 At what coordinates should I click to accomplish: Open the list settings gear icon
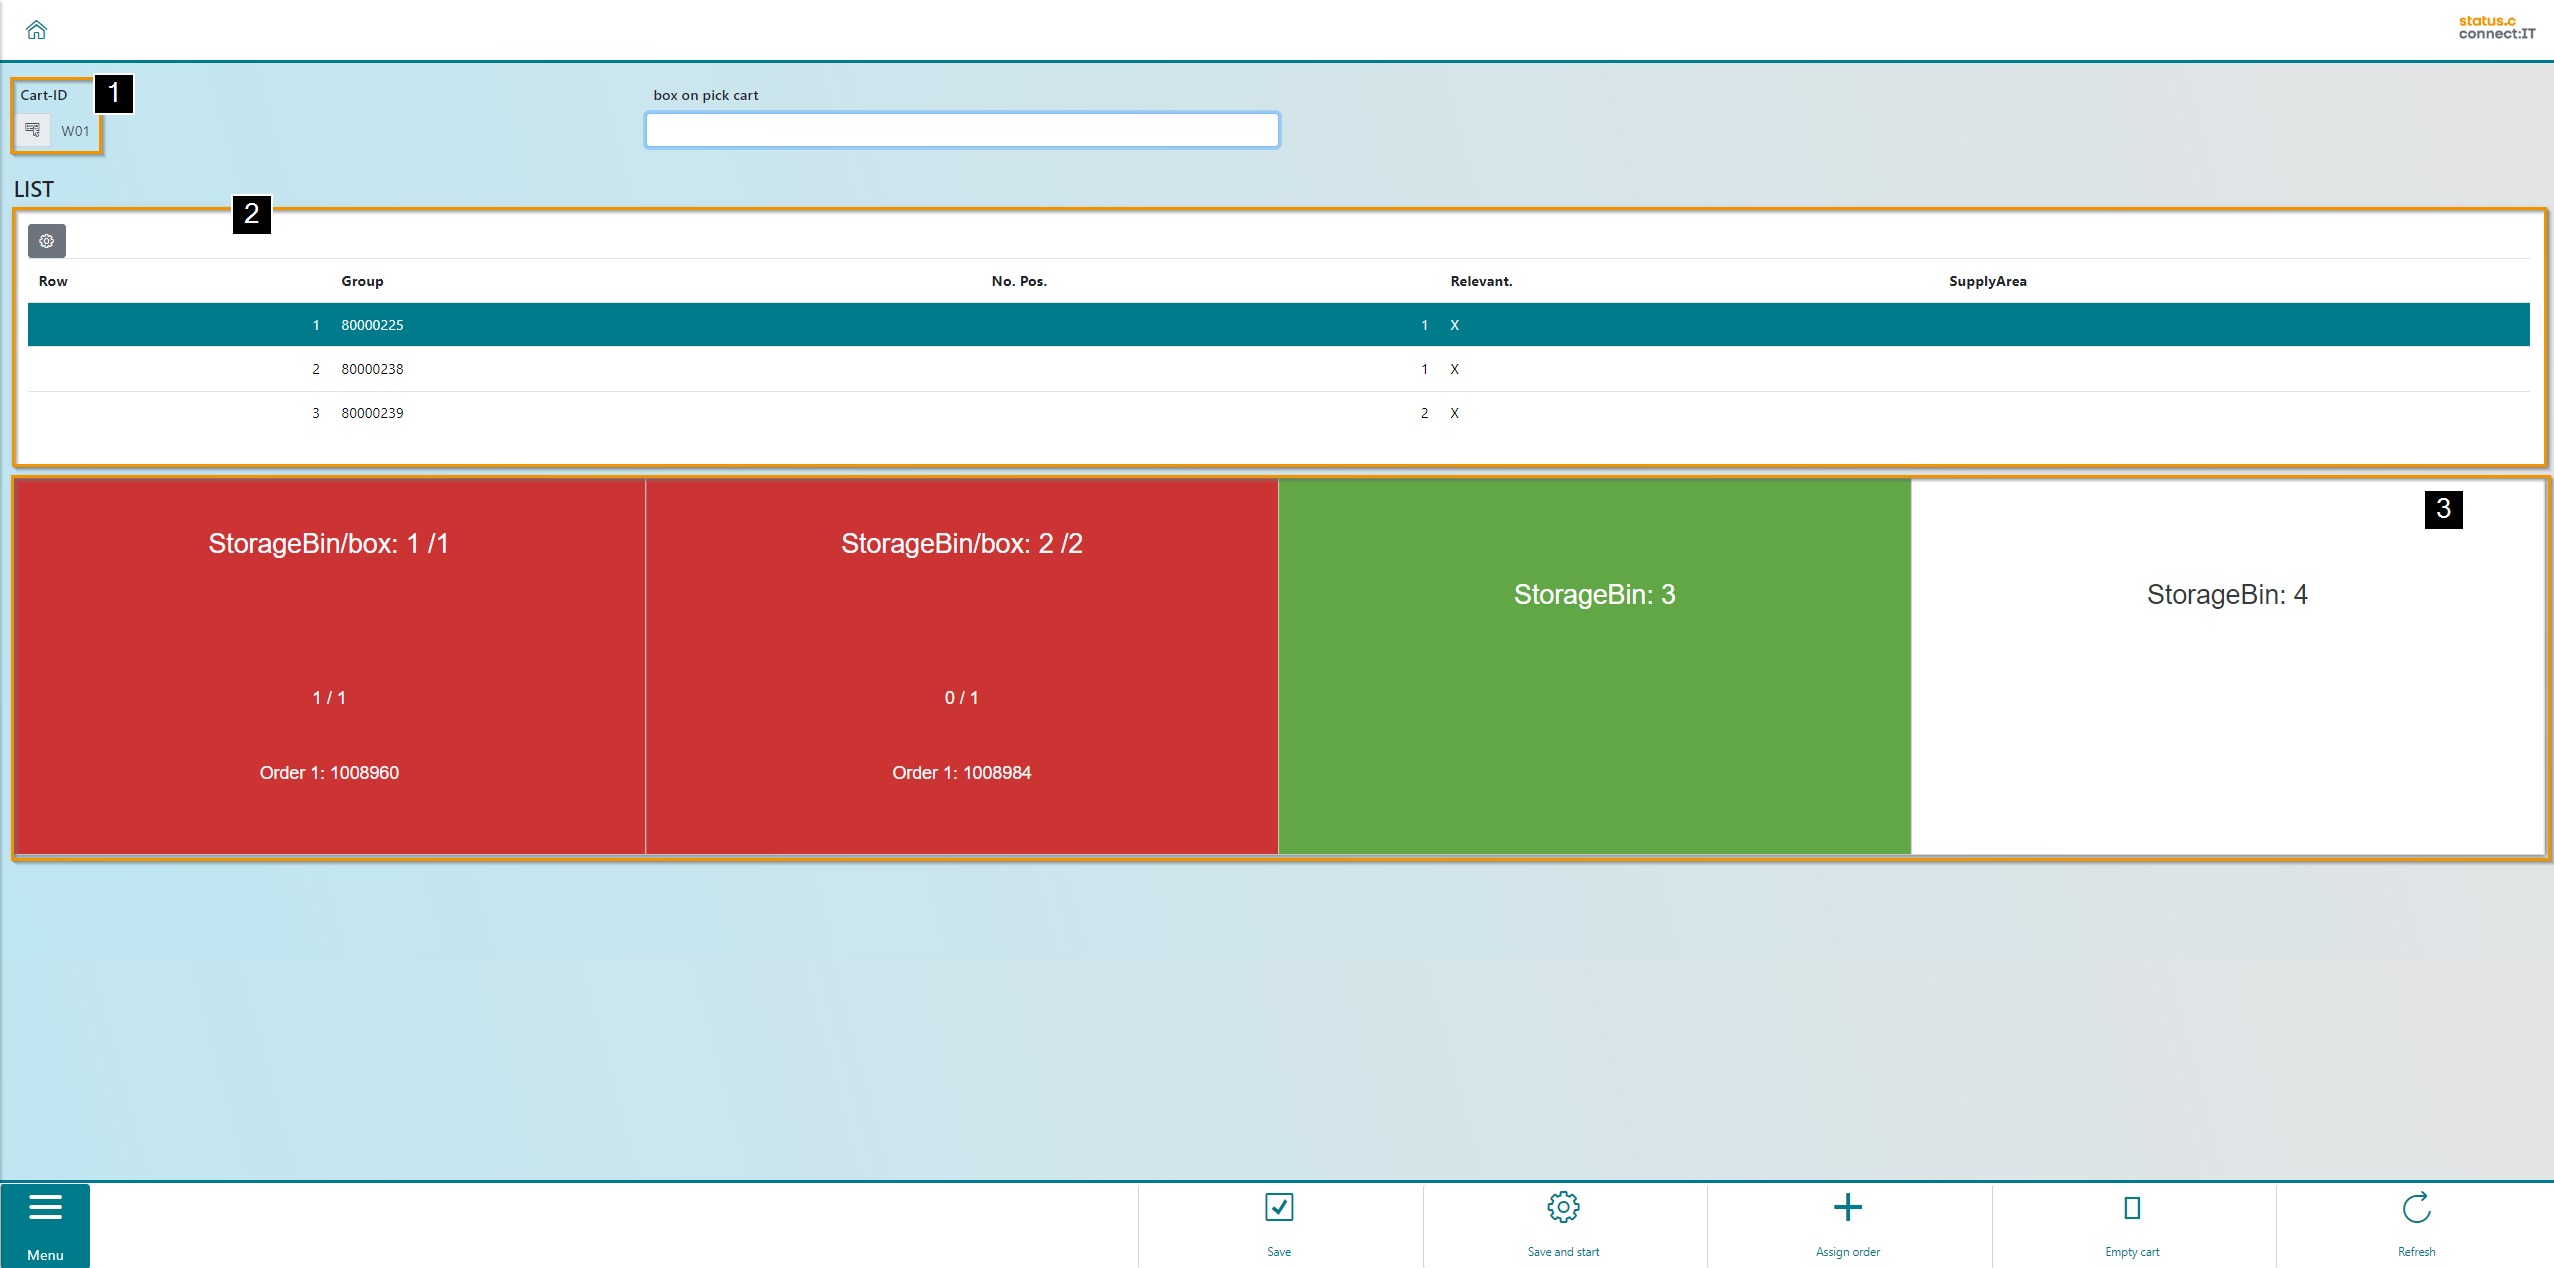pyautogui.click(x=46, y=241)
